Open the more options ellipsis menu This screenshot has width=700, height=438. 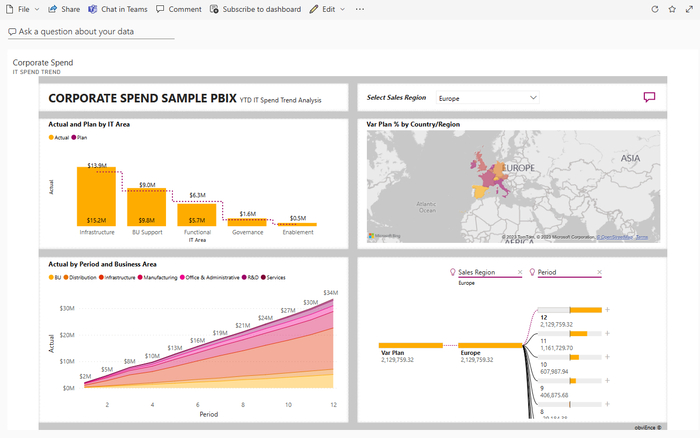point(360,9)
